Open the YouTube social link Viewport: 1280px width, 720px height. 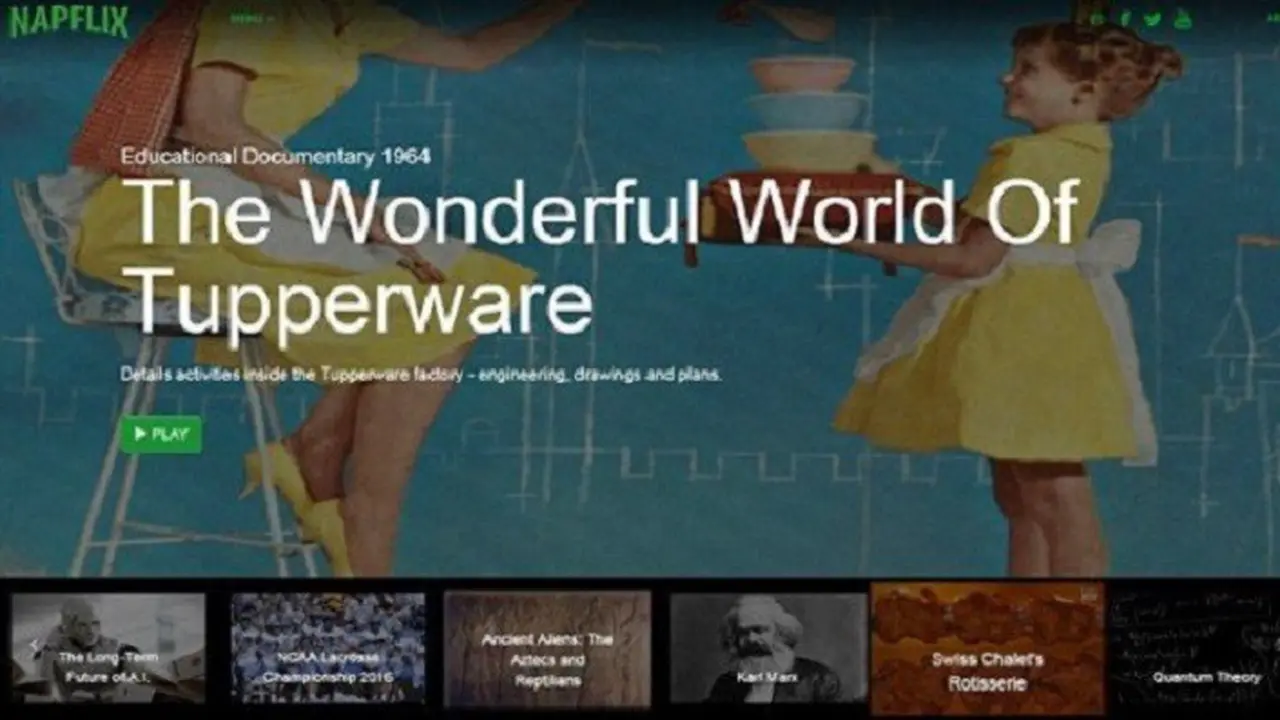(1183, 19)
